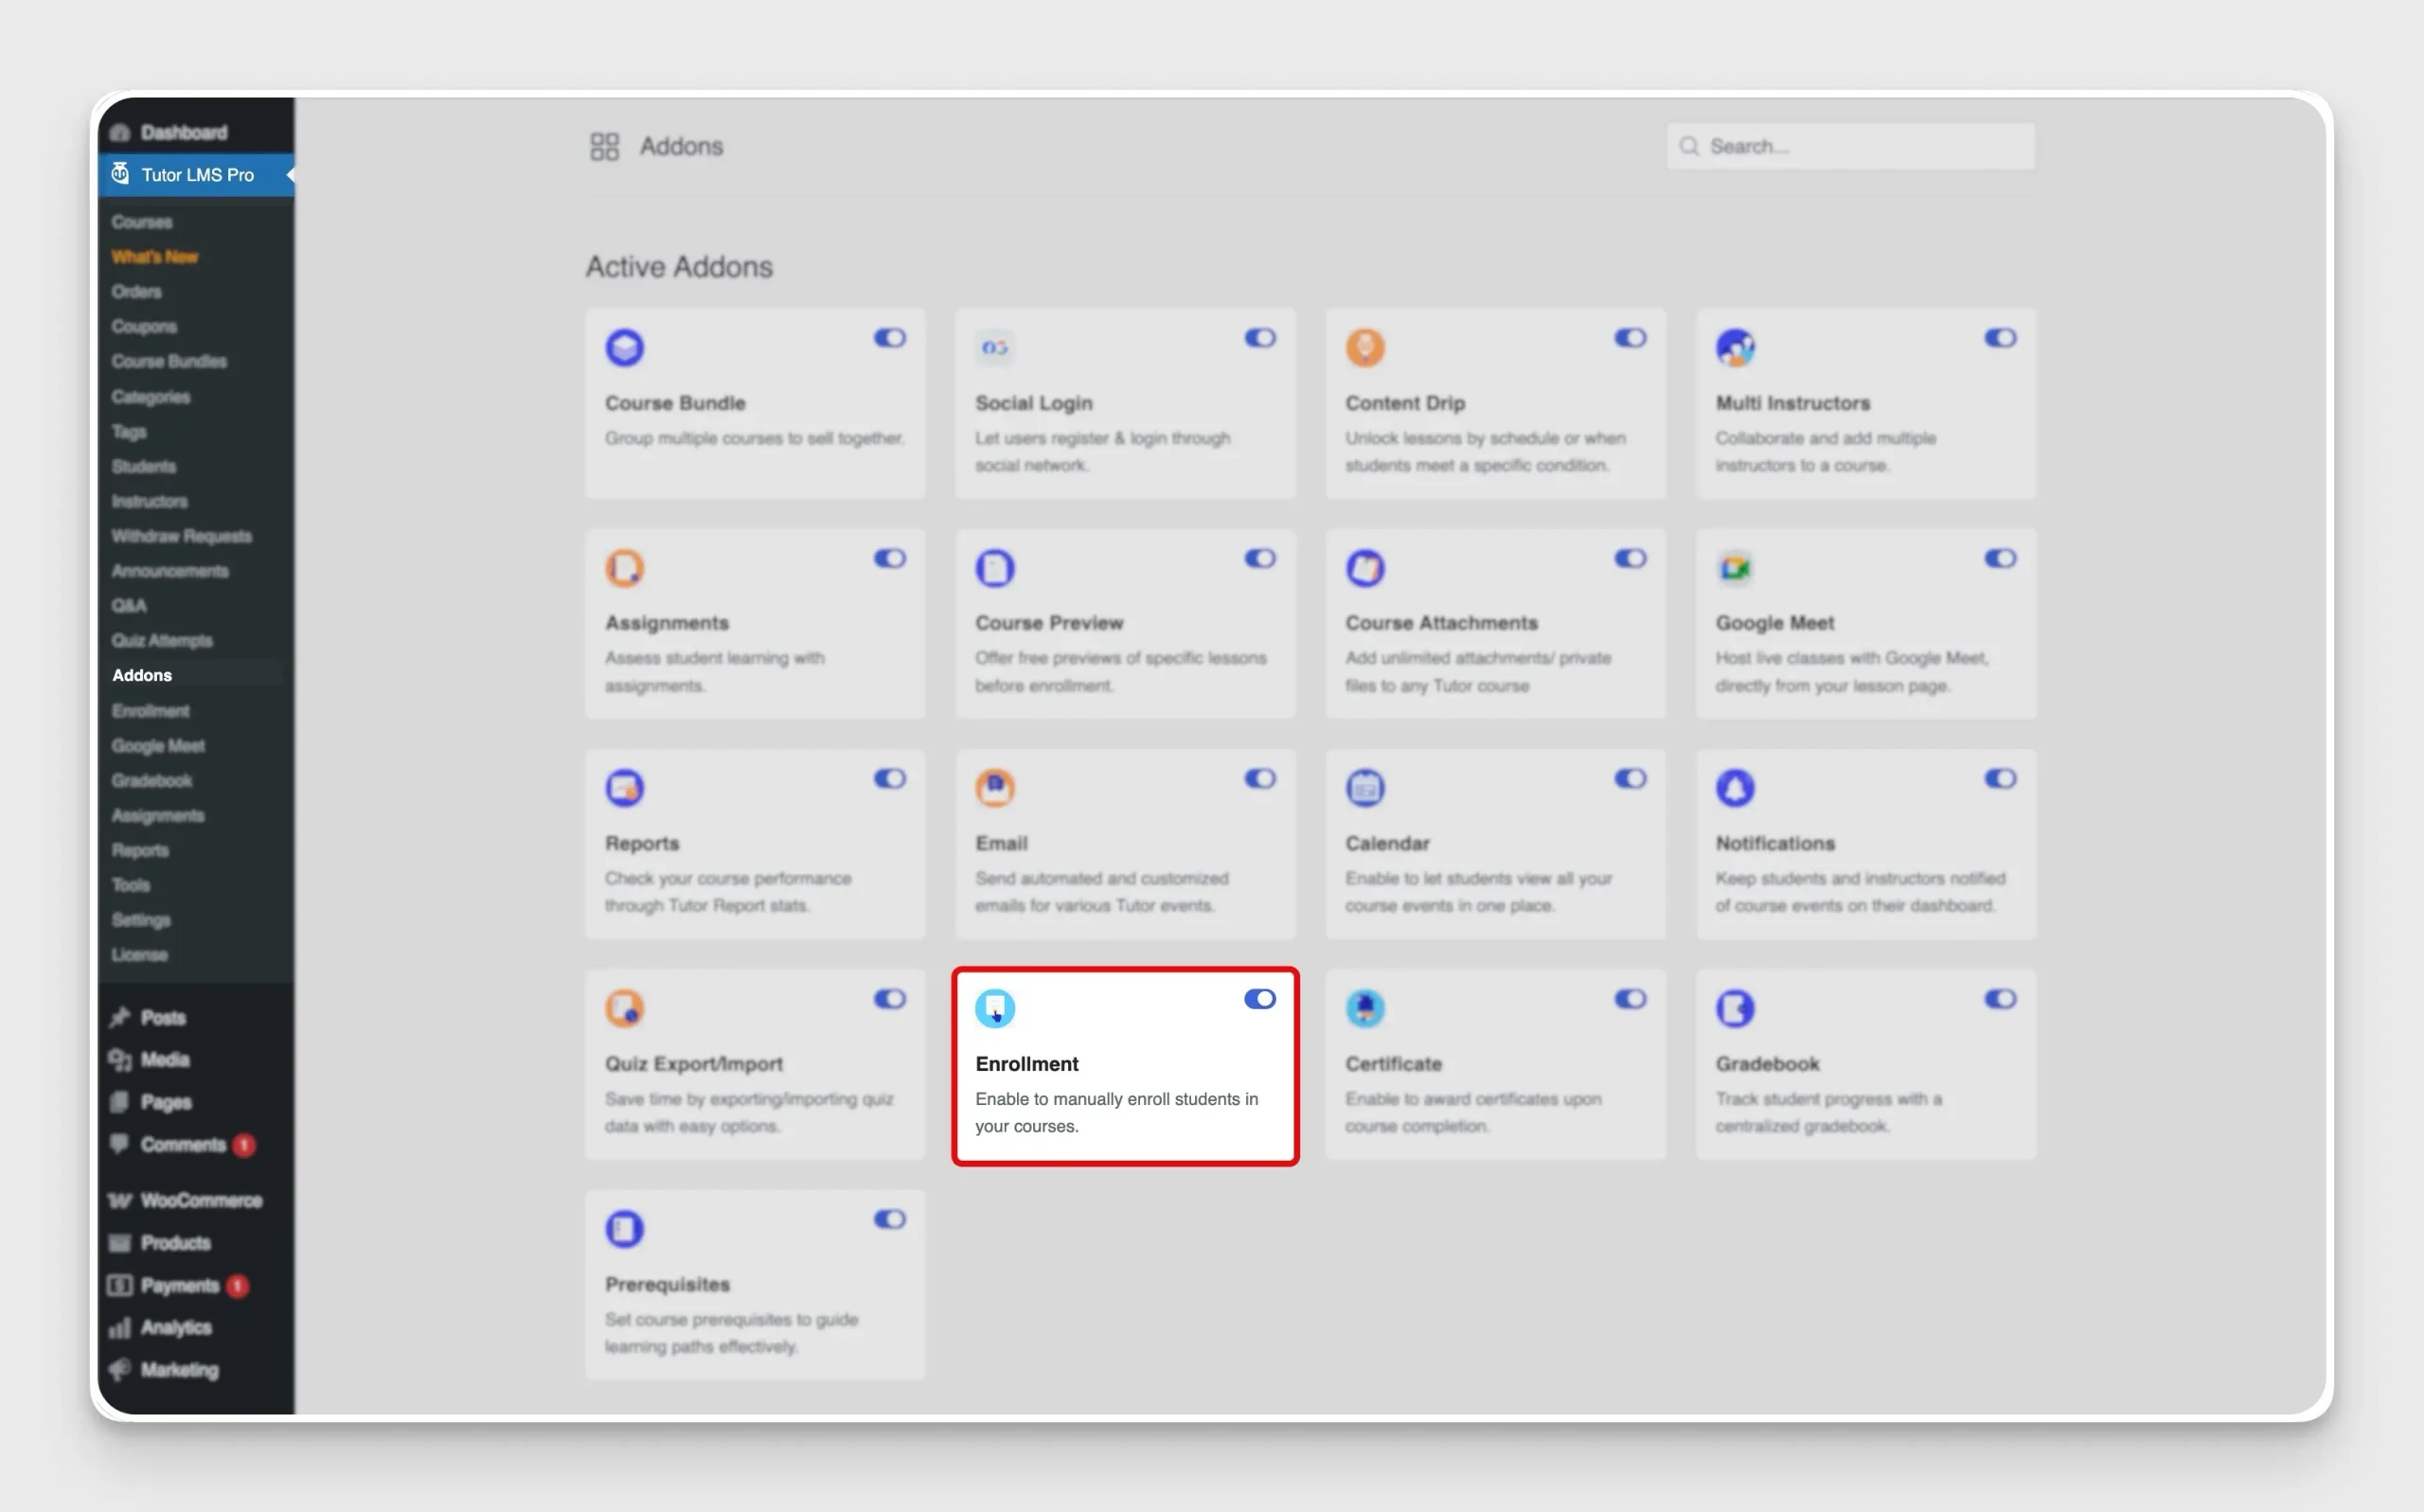Select Course Bundles in the sidebar

click(169, 361)
